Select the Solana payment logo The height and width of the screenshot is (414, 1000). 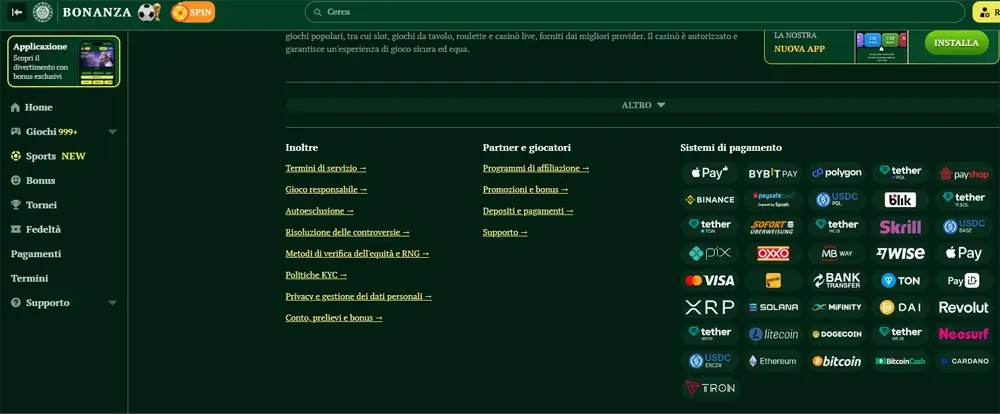pyautogui.click(x=773, y=307)
